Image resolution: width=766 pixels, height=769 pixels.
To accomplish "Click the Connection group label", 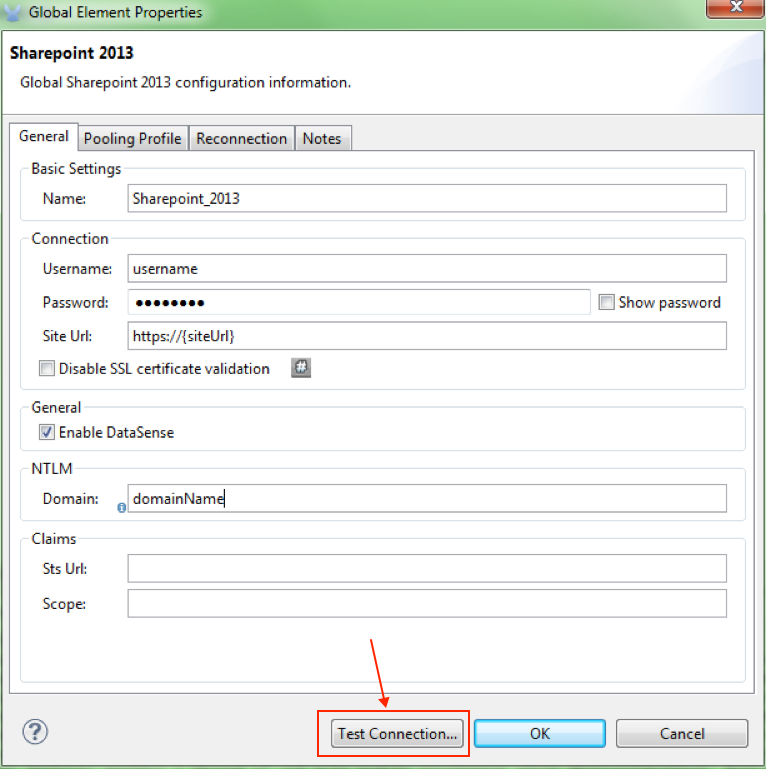I will [70, 239].
